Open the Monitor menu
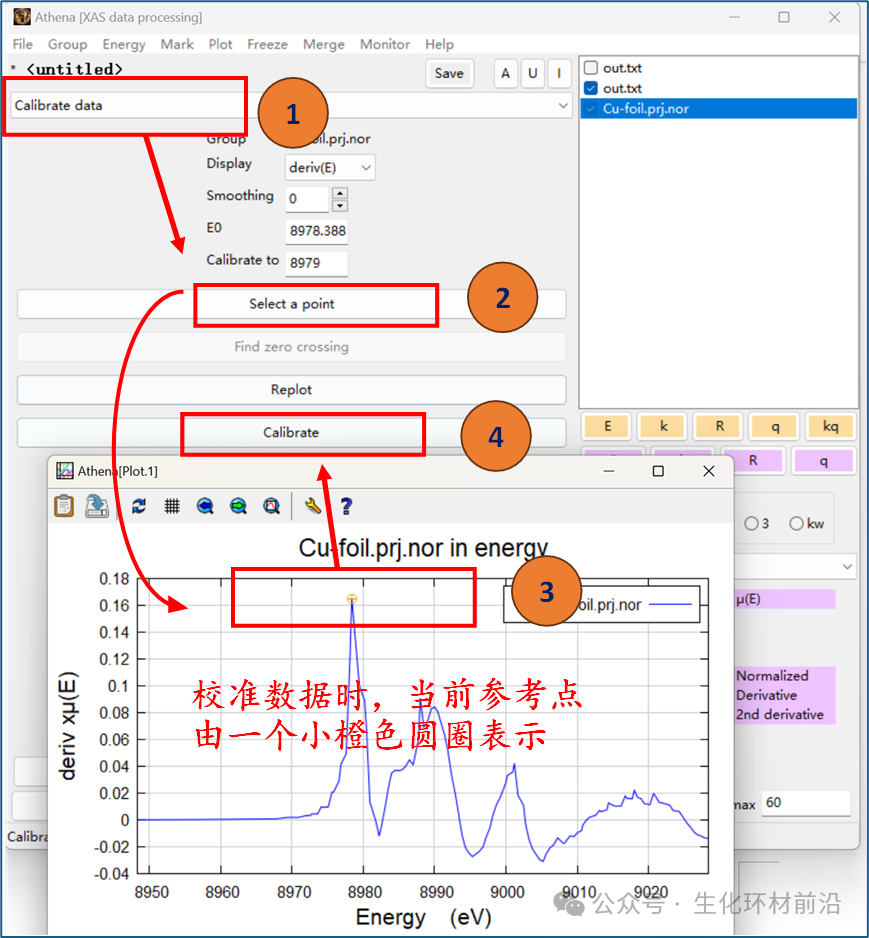The width and height of the screenshot is (869, 938). pyautogui.click(x=385, y=44)
